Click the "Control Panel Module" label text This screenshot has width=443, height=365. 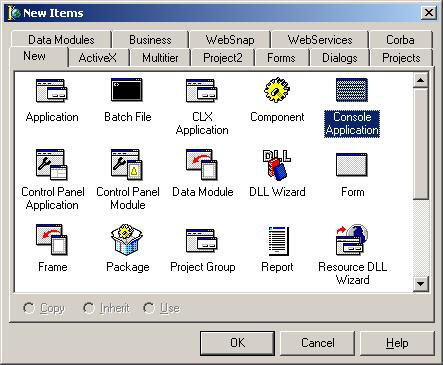[128, 198]
